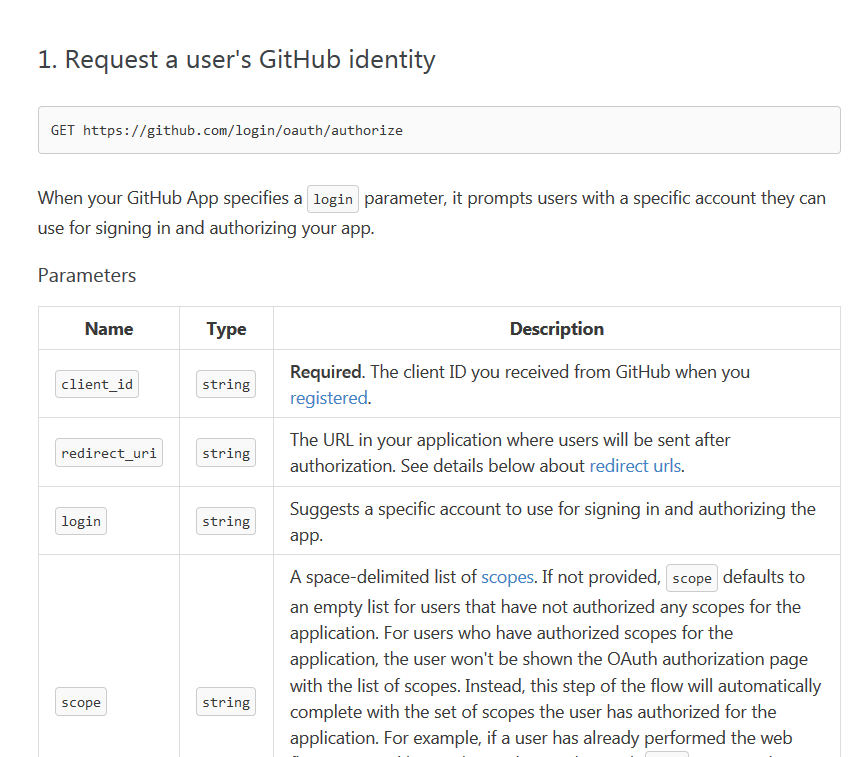This screenshot has width=862, height=757.
Task: Follow the 'redirect urls' link
Action: [636, 466]
